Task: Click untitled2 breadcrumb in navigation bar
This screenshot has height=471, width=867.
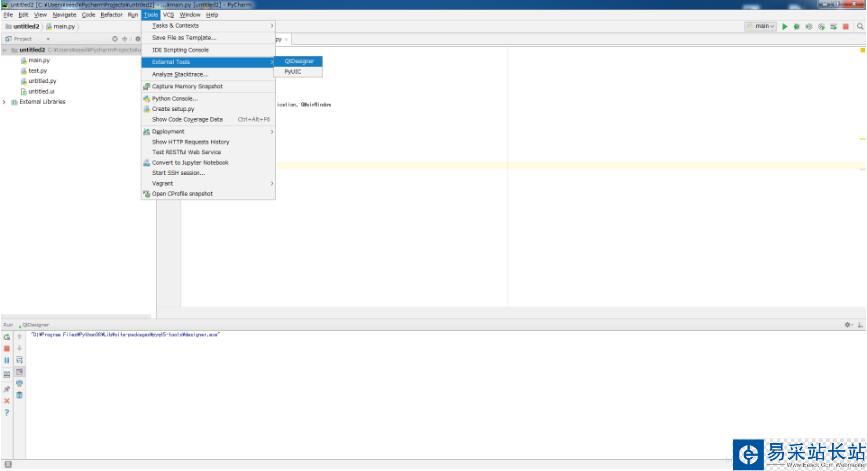Action: (23, 27)
